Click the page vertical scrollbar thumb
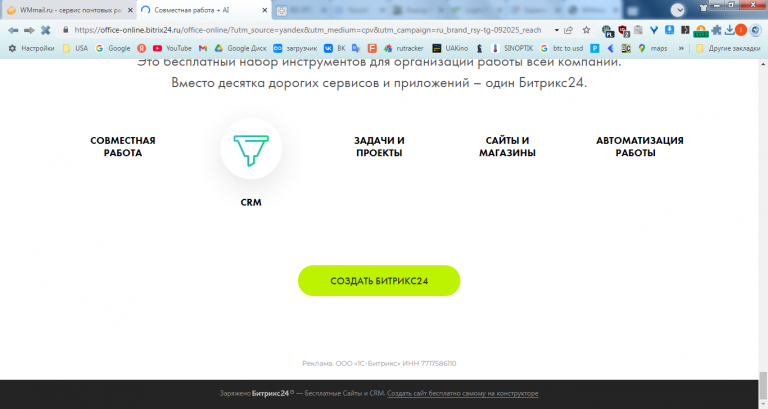The width and height of the screenshot is (768, 409). click(x=763, y=383)
